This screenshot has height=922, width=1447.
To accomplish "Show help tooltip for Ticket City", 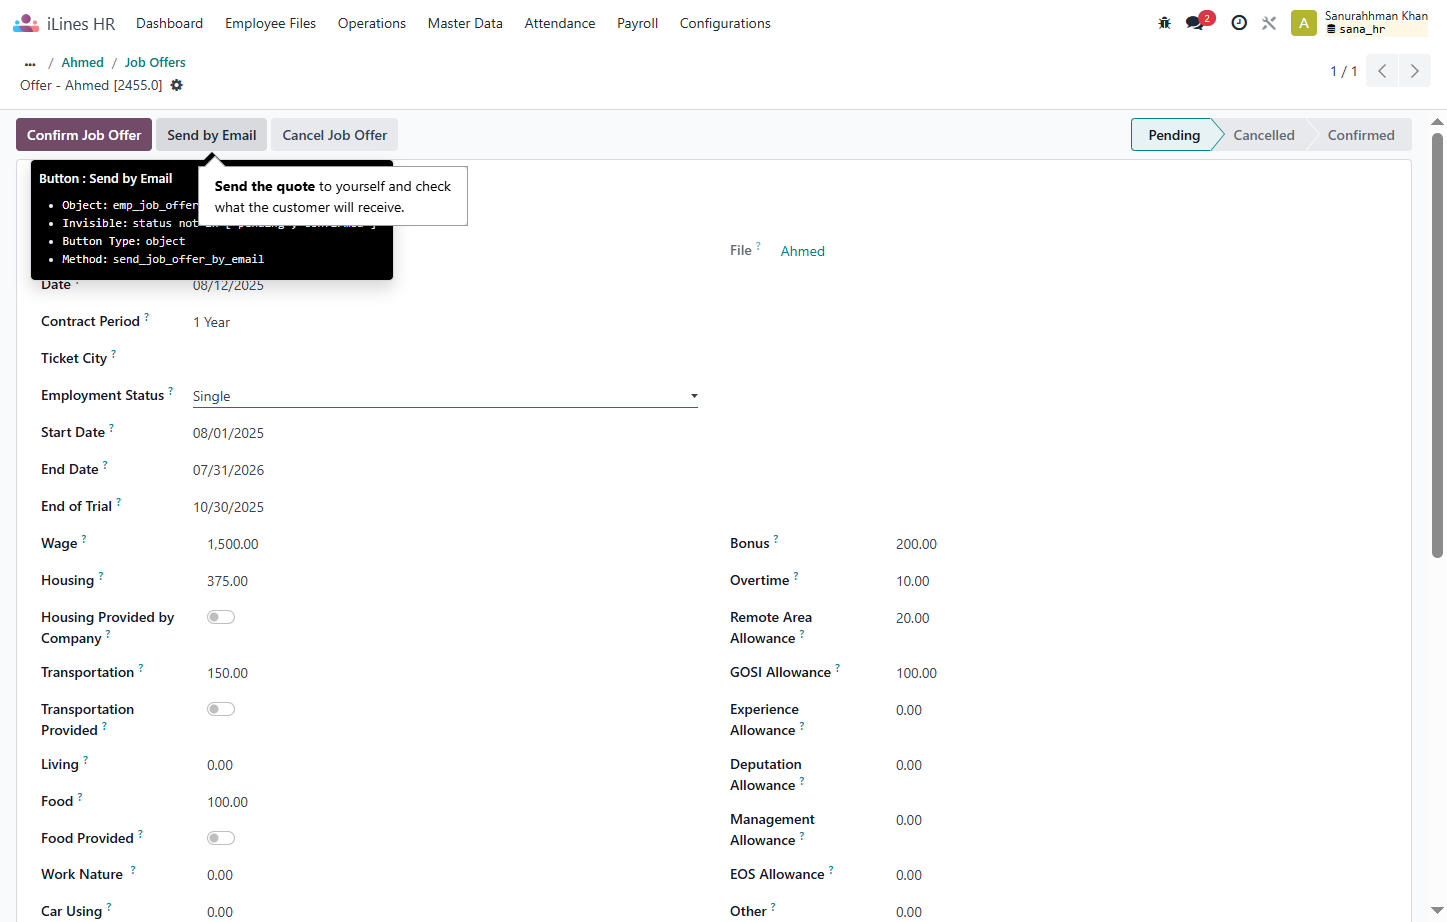I will (113, 353).
